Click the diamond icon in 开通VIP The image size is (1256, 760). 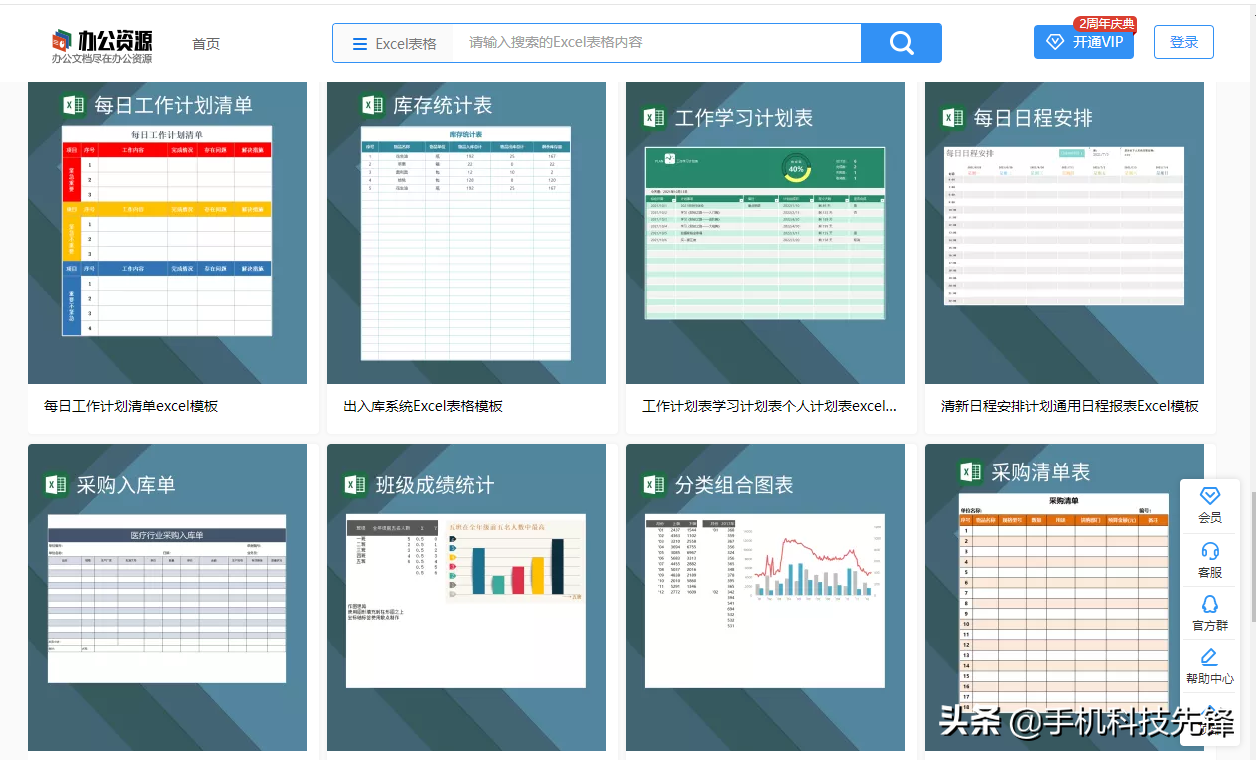1055,42
